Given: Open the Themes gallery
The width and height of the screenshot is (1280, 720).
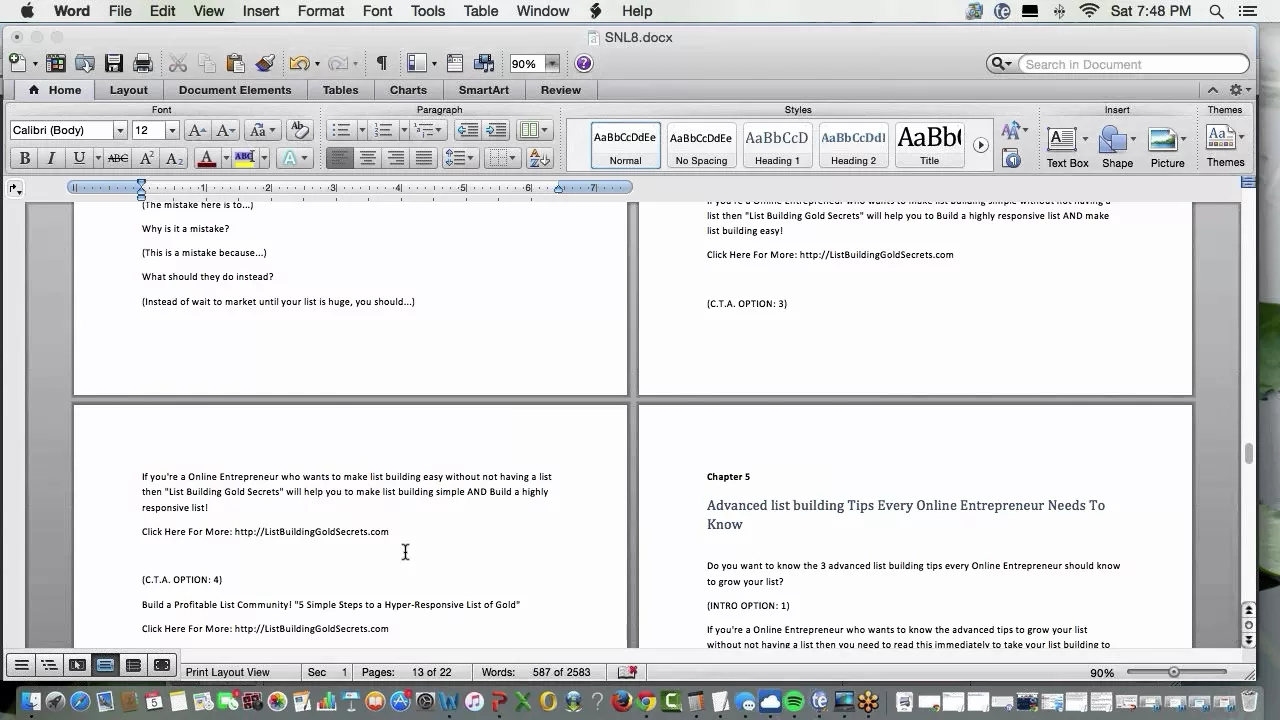Looking at the screenshot, I should (1225, 146).
